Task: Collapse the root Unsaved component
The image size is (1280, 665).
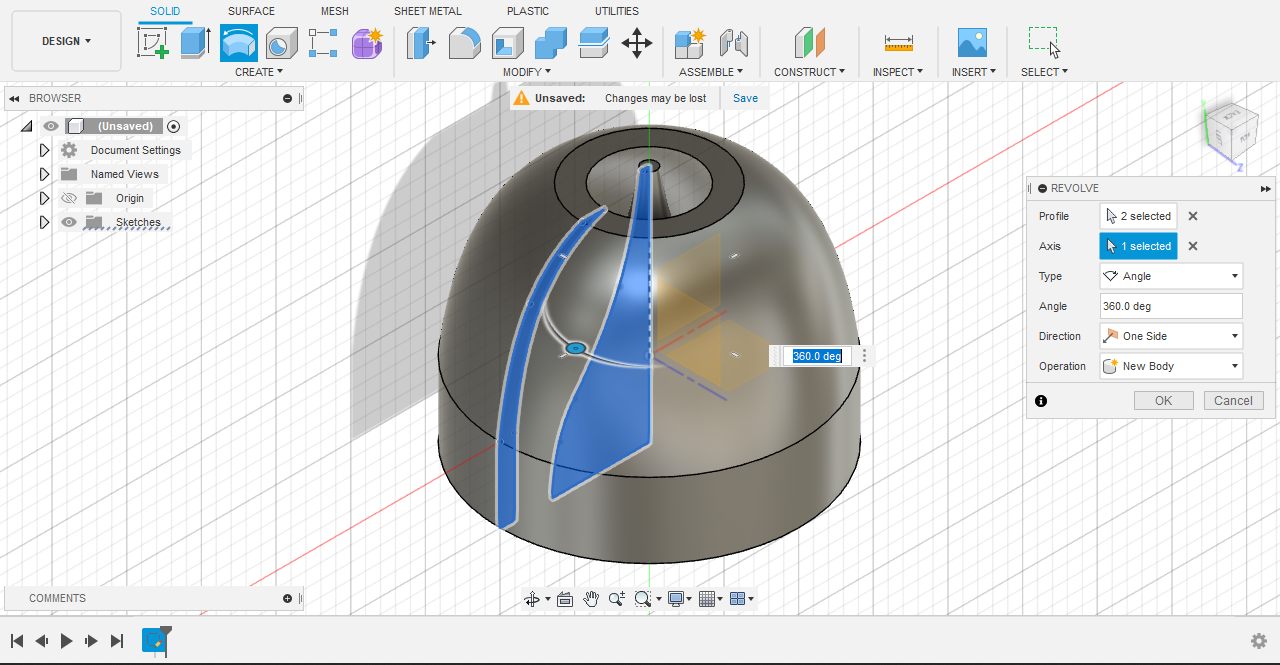Action: pyautogui.click(x=27, y=126)
